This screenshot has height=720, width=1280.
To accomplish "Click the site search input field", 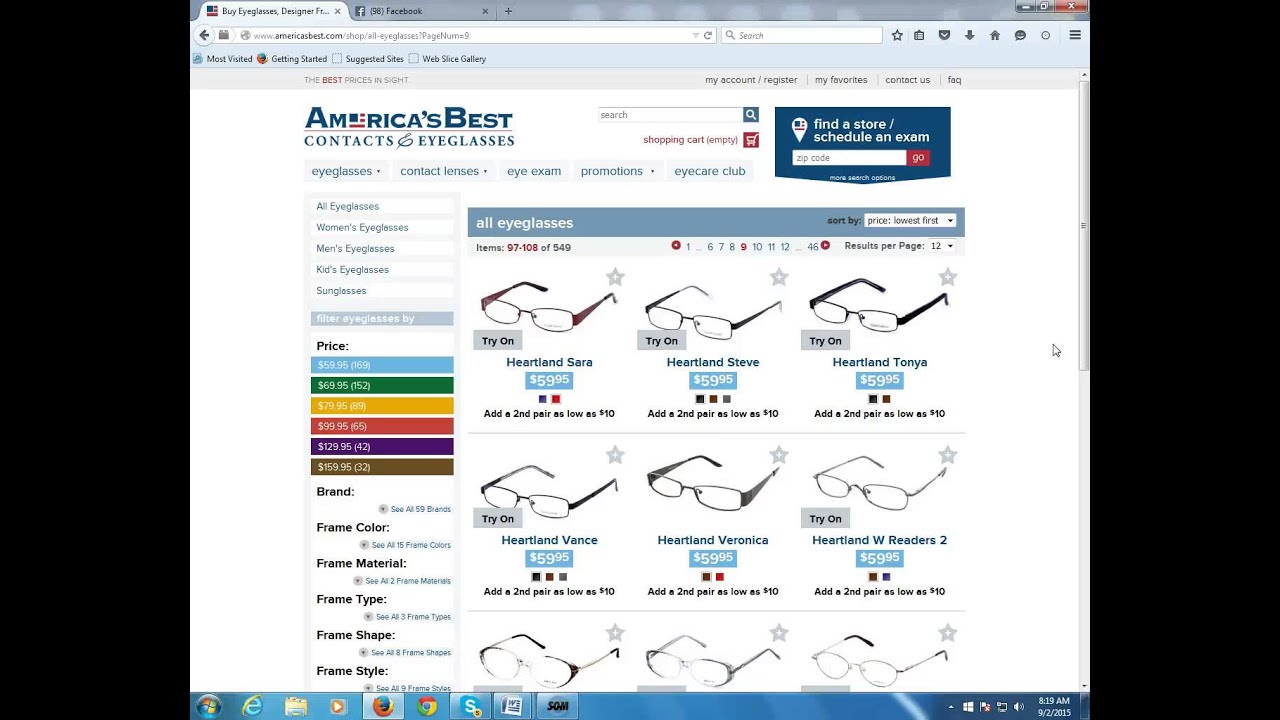I will click(670, 115).
